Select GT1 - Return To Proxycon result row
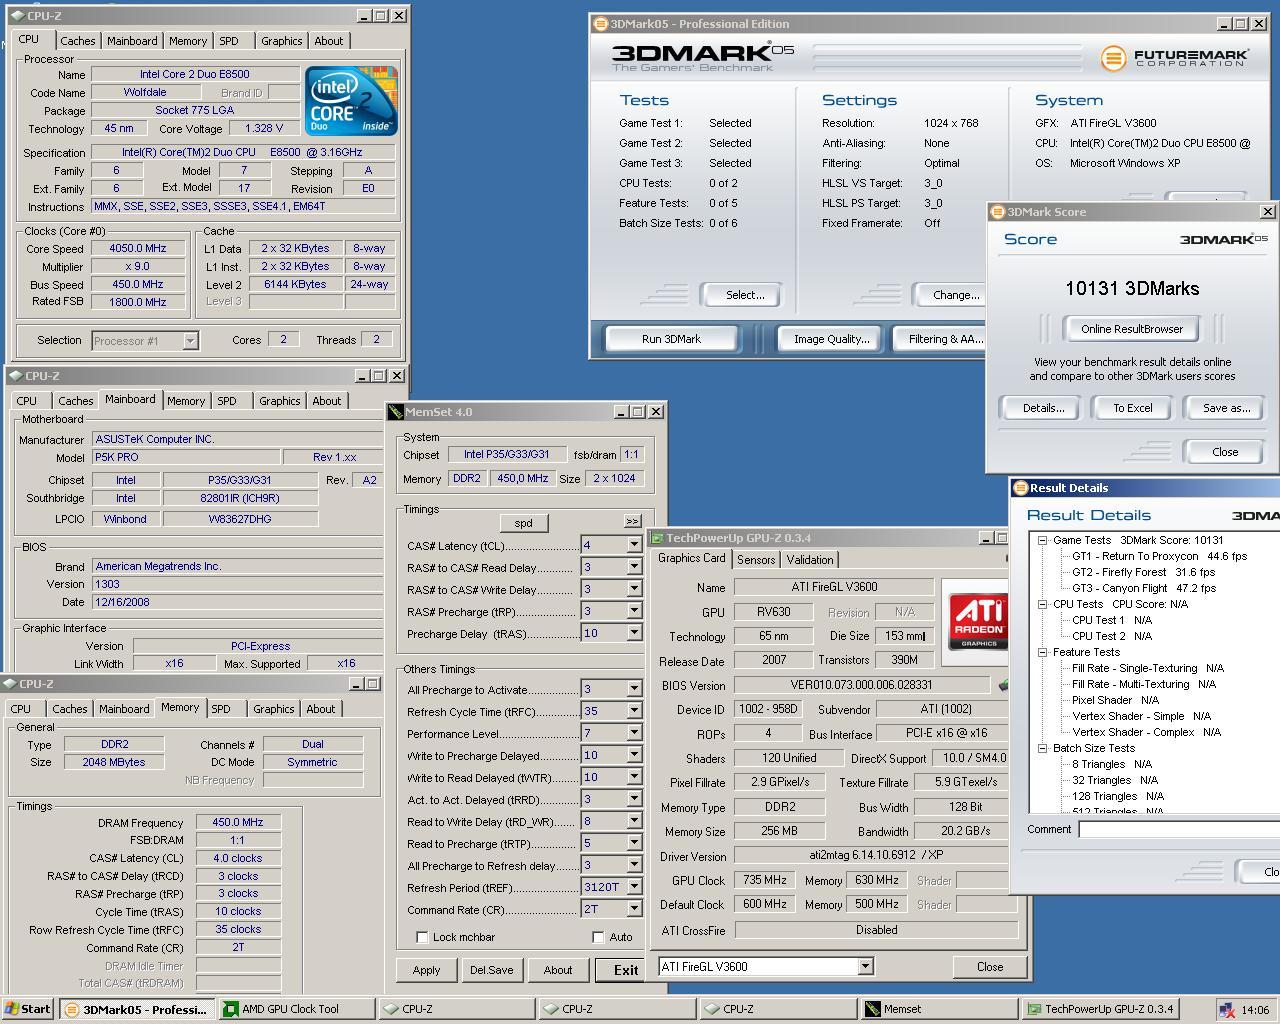This screenshot has height=1024, width=1280. [1159, 556]
